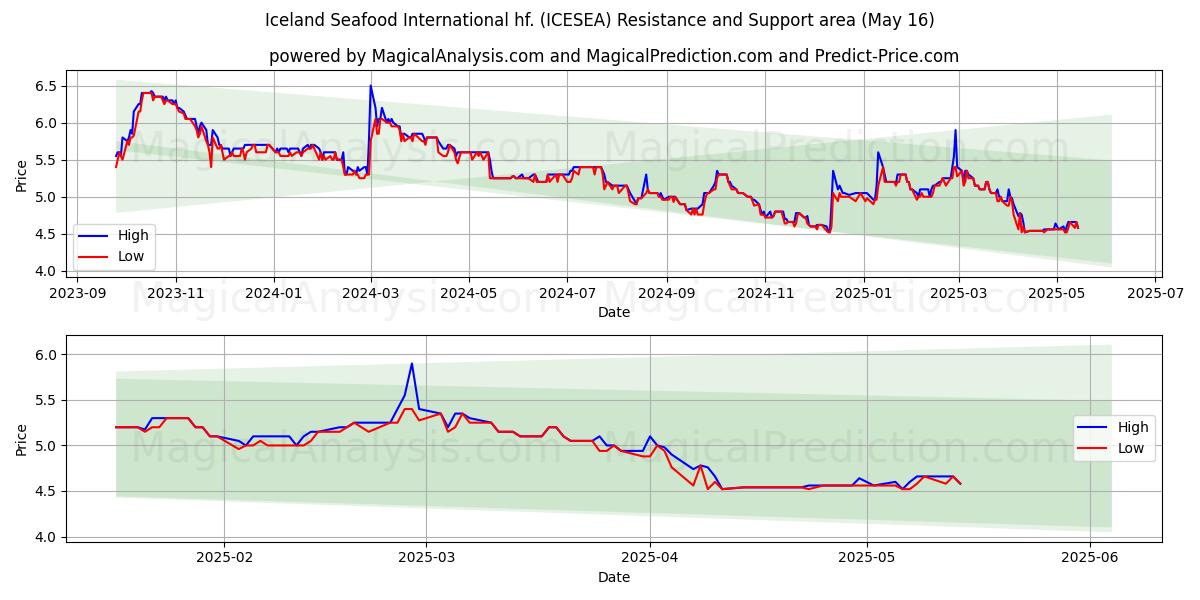Viewport: 1200px width, 600px height.
Task: Click the 2024-07 date tick on the upper chart
Action: point(567,292)
